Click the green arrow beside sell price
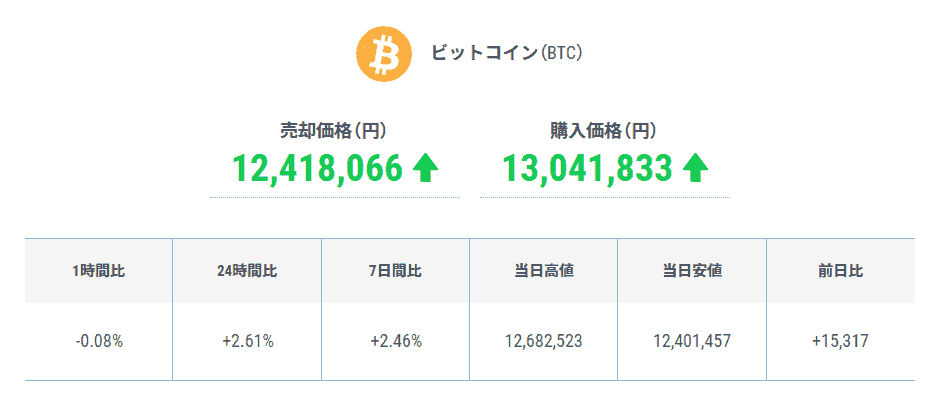 (x=425, y=168)
